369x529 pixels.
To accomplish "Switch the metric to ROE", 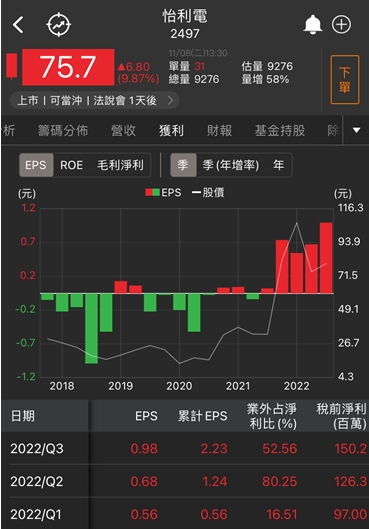I will (72, 165).
